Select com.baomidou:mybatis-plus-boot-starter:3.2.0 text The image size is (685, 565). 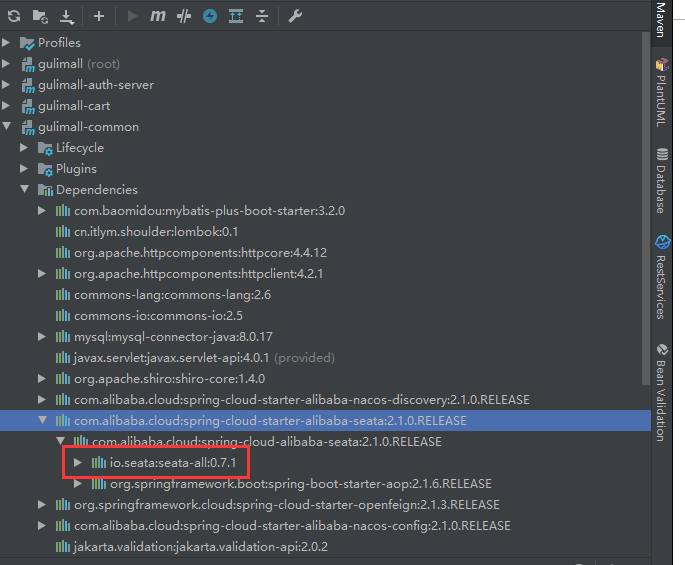(209, 211)
